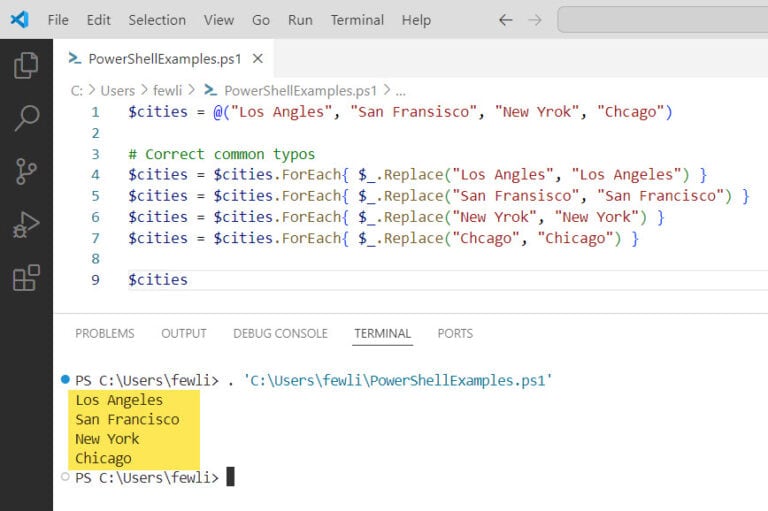Click the comment "# Correct common typos"
Viewport: 768px width, 511px height.
221,154
